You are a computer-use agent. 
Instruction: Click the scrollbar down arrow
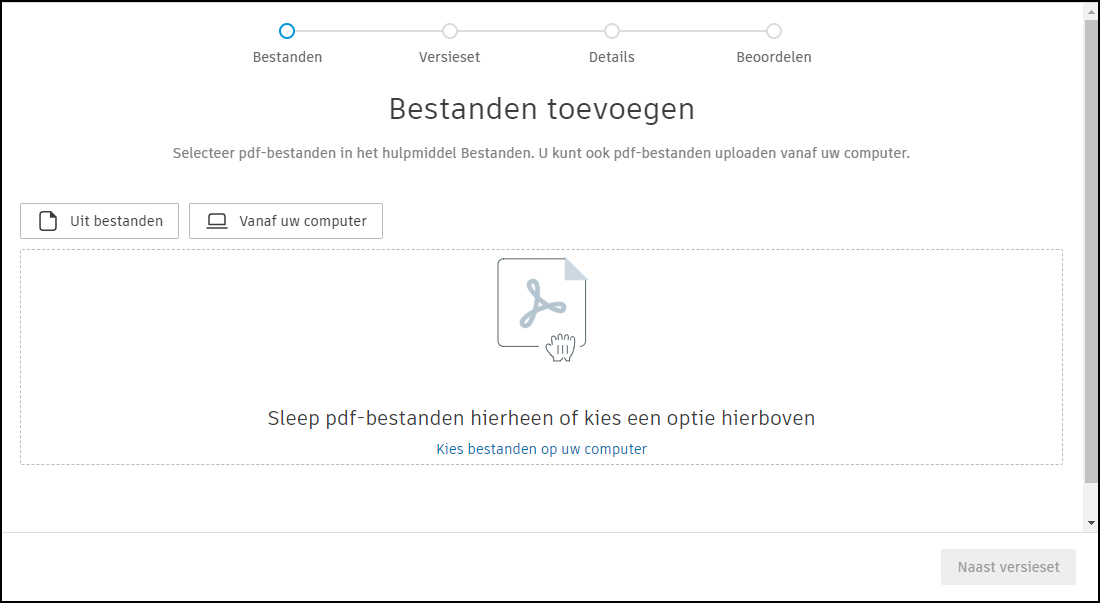pyautogui.click(x=1092, y=520)
